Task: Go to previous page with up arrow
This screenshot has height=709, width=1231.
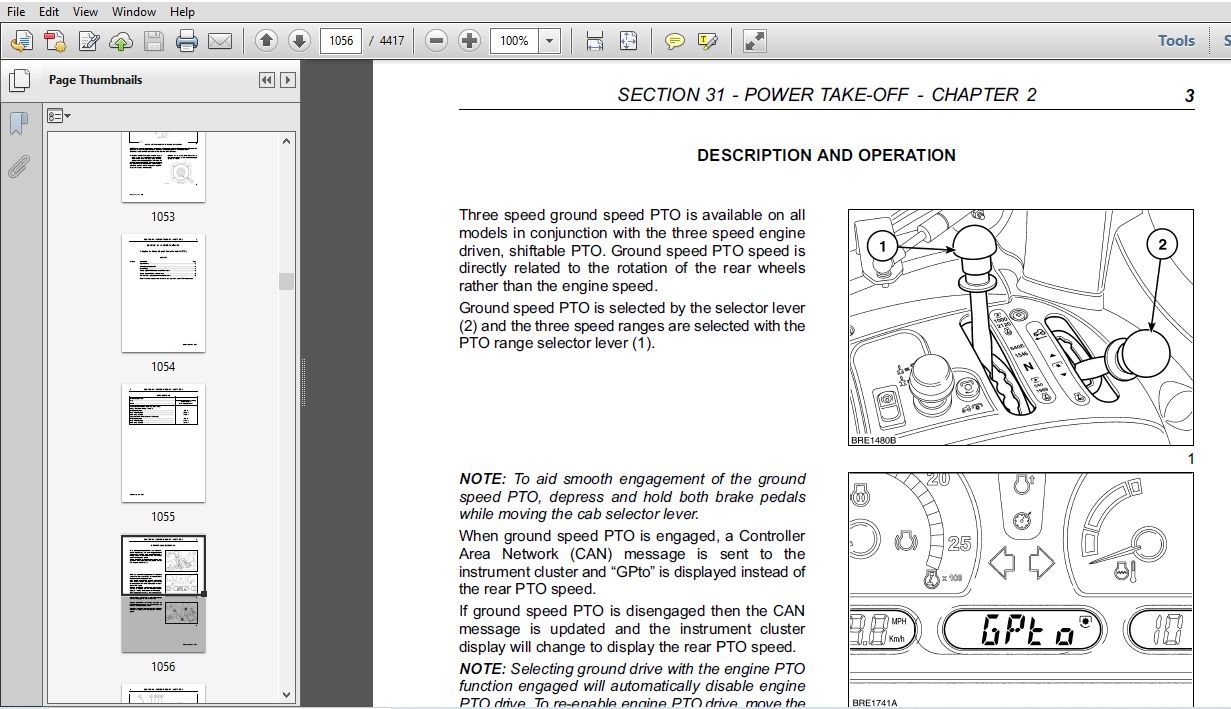Action: coord(266,41)
